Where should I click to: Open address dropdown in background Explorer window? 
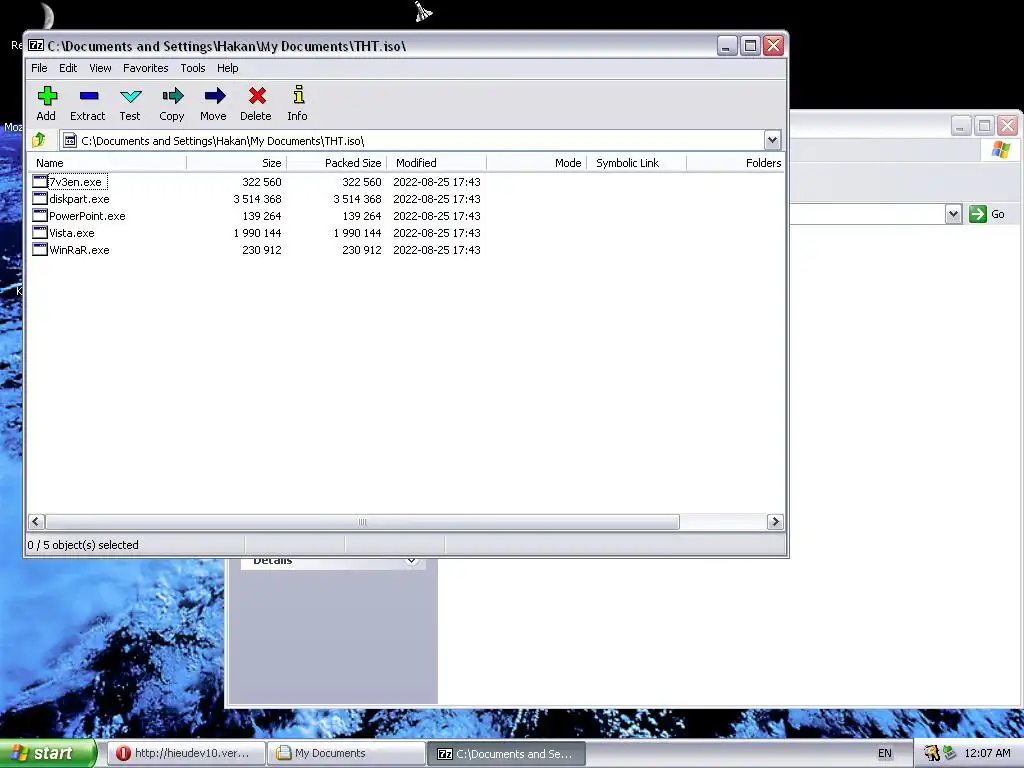pyautogui.click(x=953, y=214)
